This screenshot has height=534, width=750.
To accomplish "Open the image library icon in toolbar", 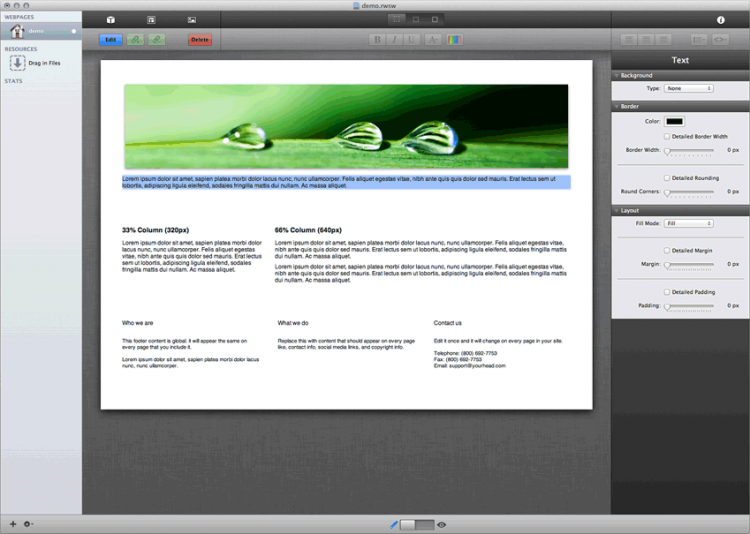I will [x=192, y=20].
